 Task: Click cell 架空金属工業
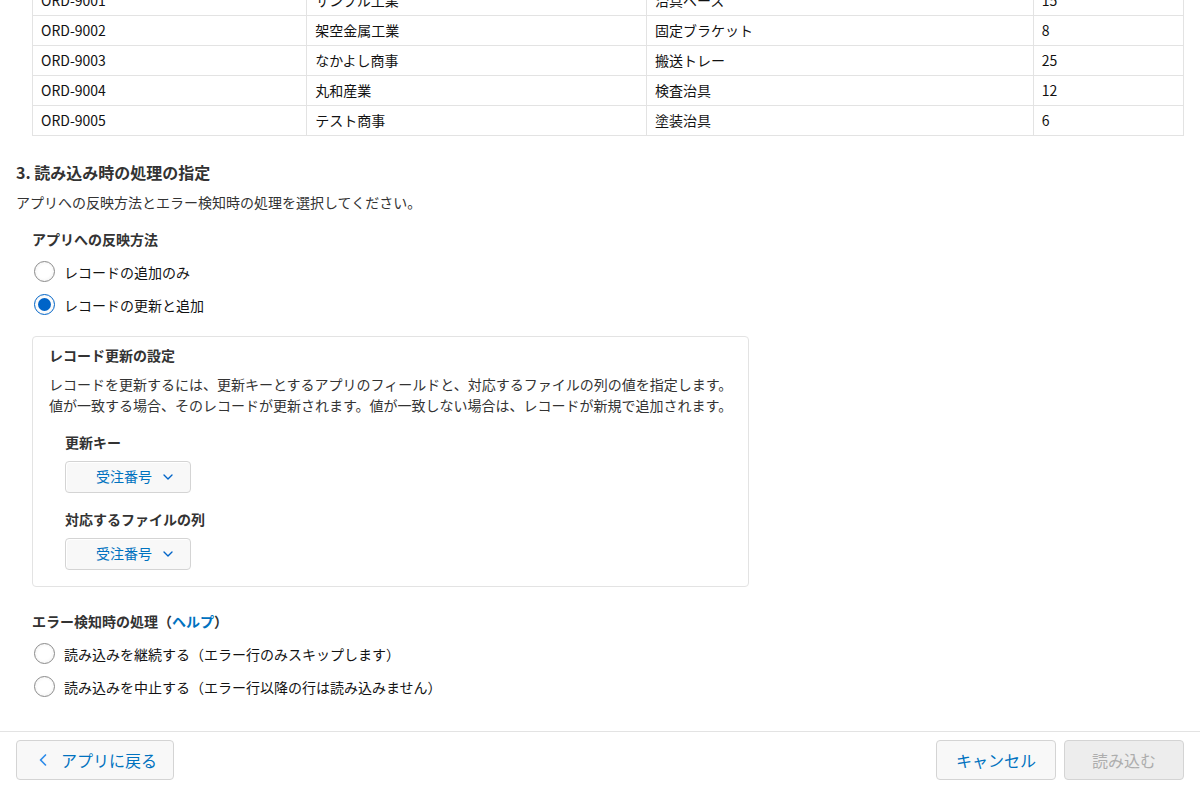point(477,31)
